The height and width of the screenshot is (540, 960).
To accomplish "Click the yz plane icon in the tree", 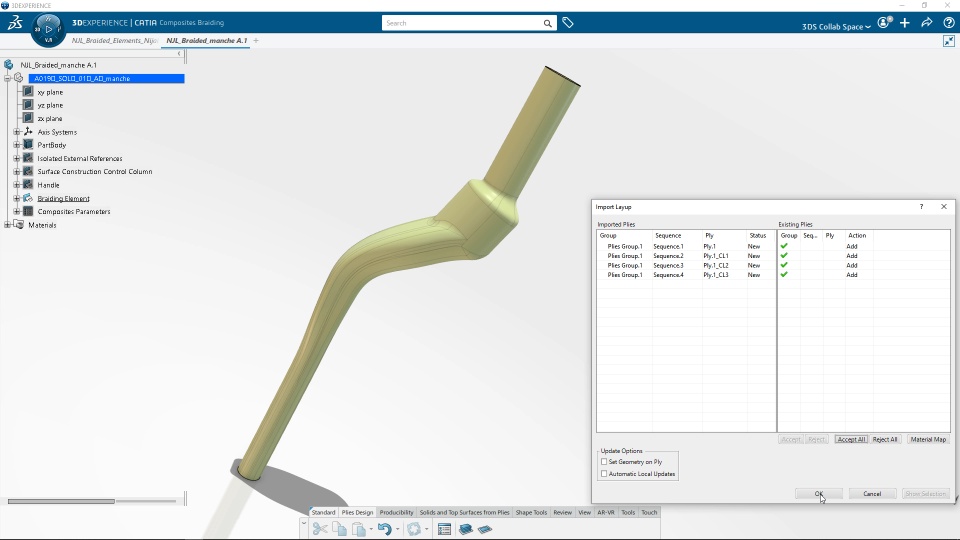I will 28,105.
